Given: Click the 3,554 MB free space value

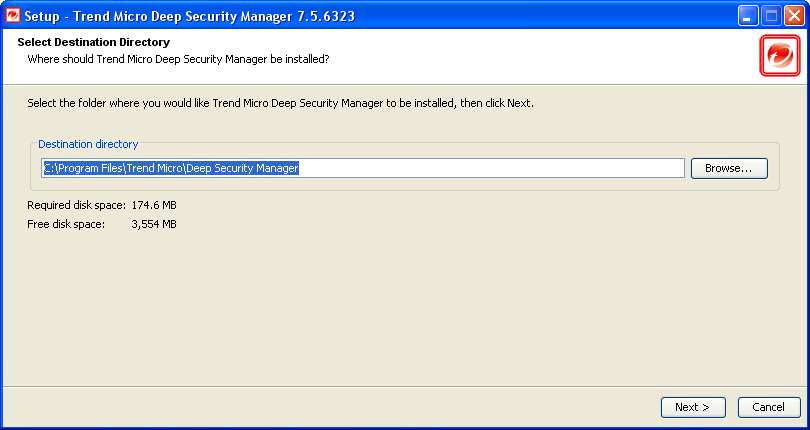Looking at the screenshot, I should tap(154, 224).
